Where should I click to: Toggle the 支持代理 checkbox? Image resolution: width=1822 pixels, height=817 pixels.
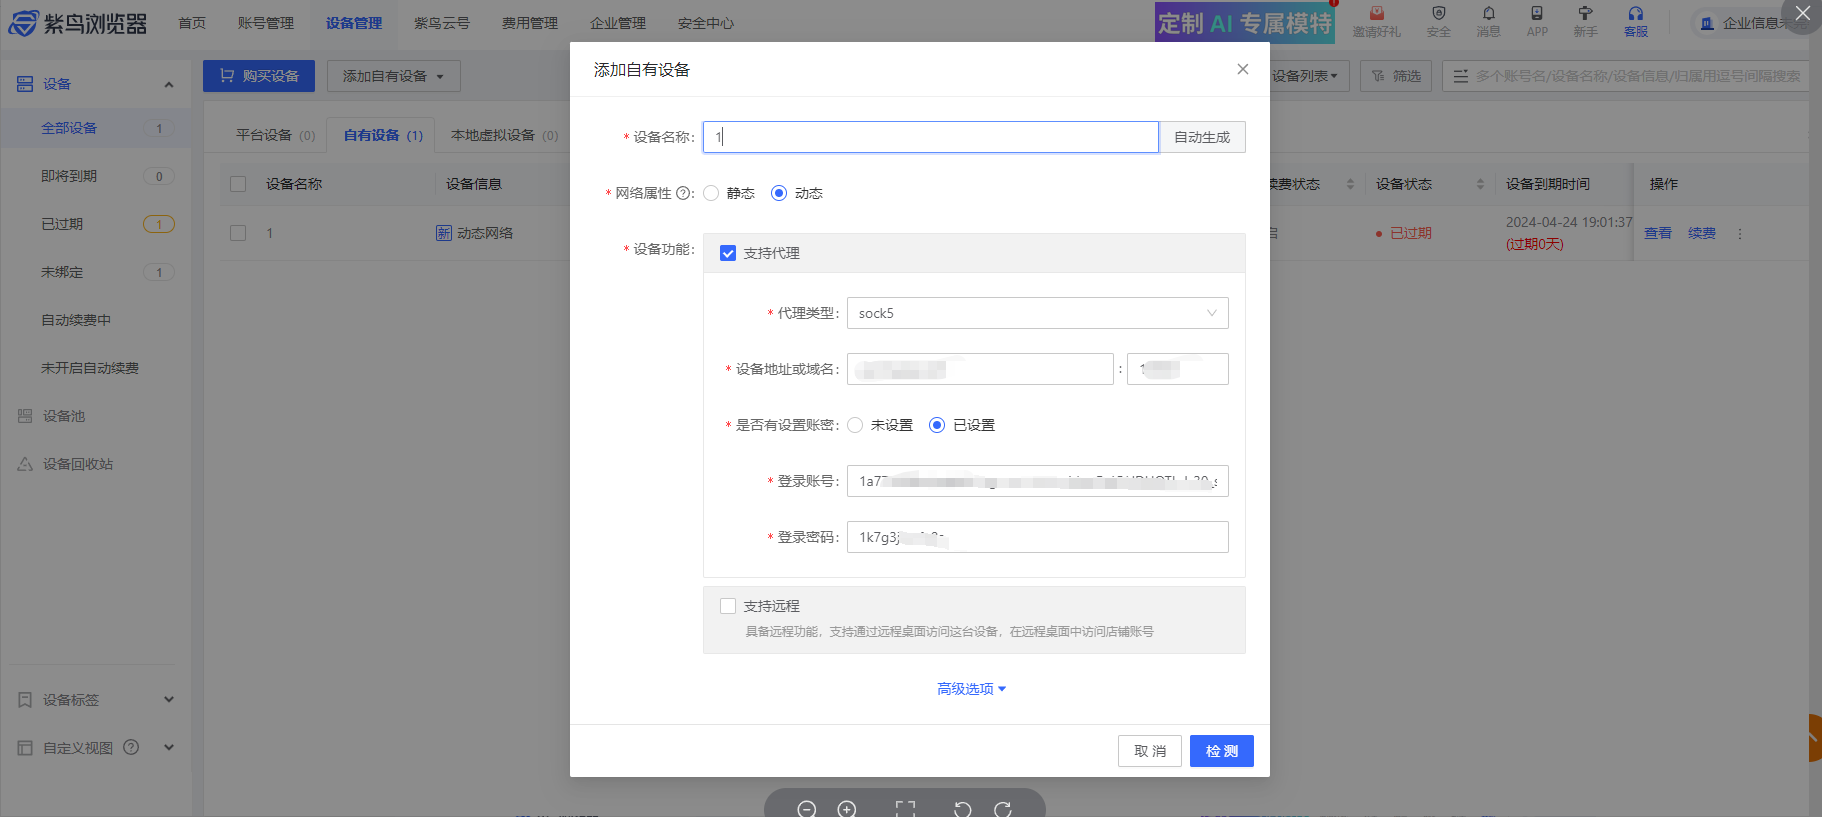[728, 253]
